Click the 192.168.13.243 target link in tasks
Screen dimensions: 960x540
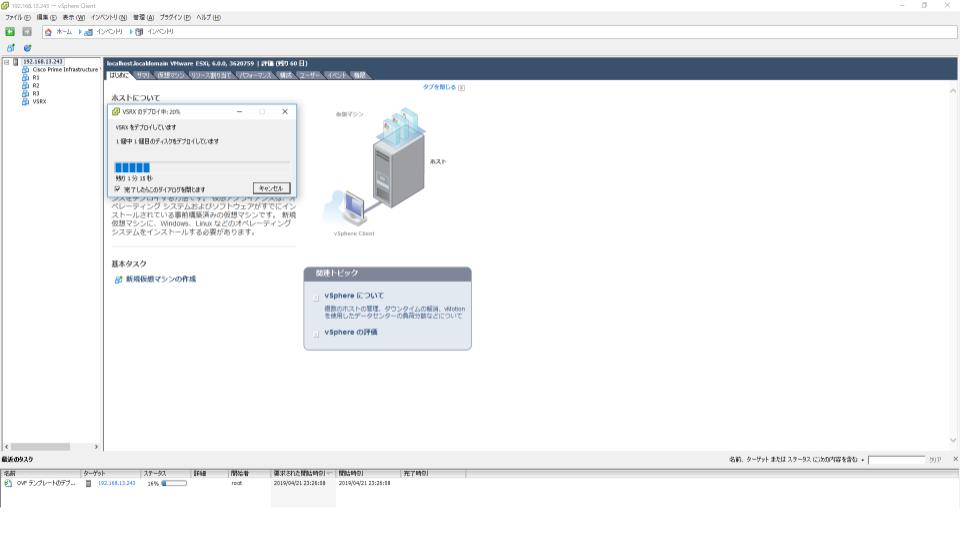tap(116, 483)
